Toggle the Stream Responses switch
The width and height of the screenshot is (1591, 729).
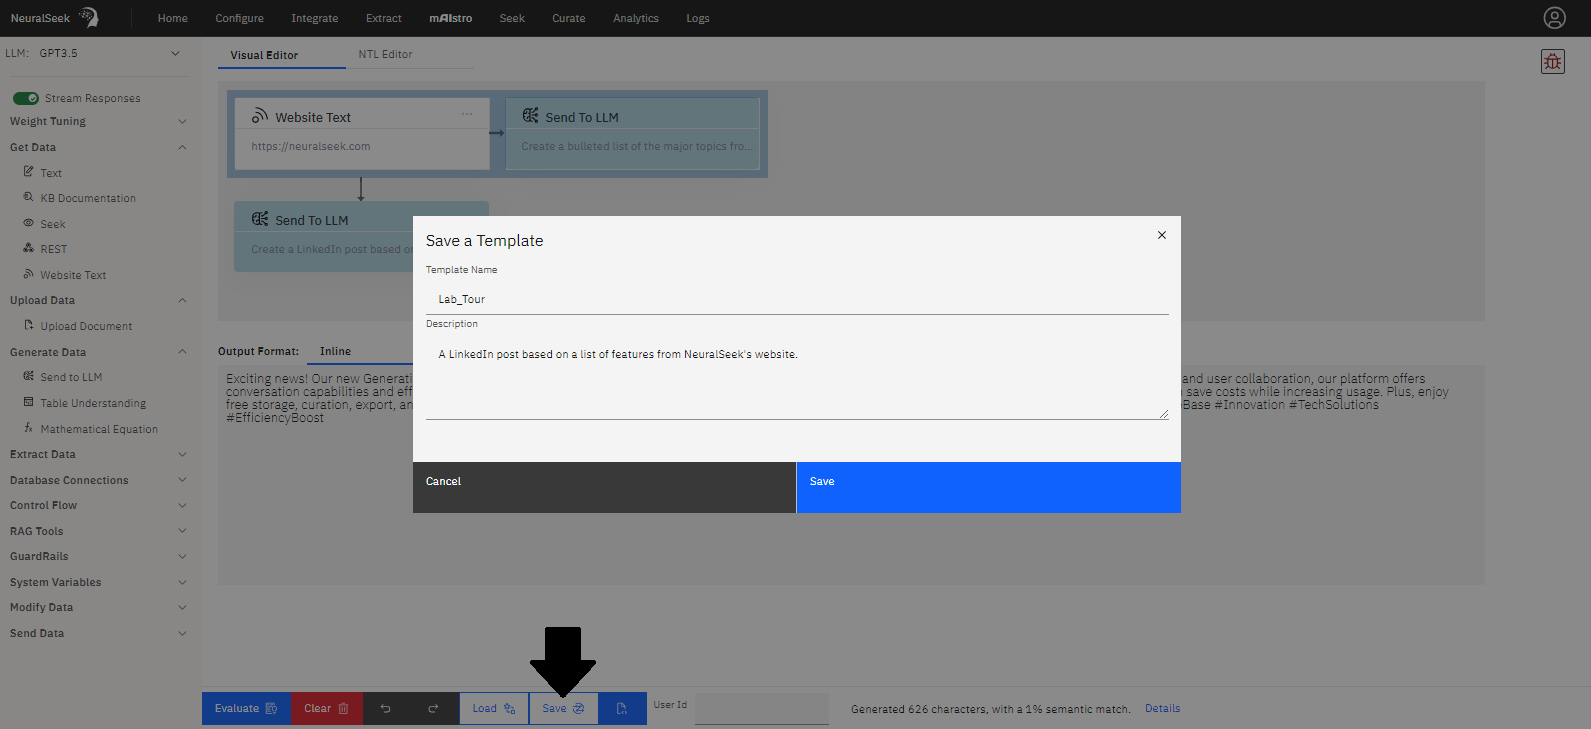(26, 98)
